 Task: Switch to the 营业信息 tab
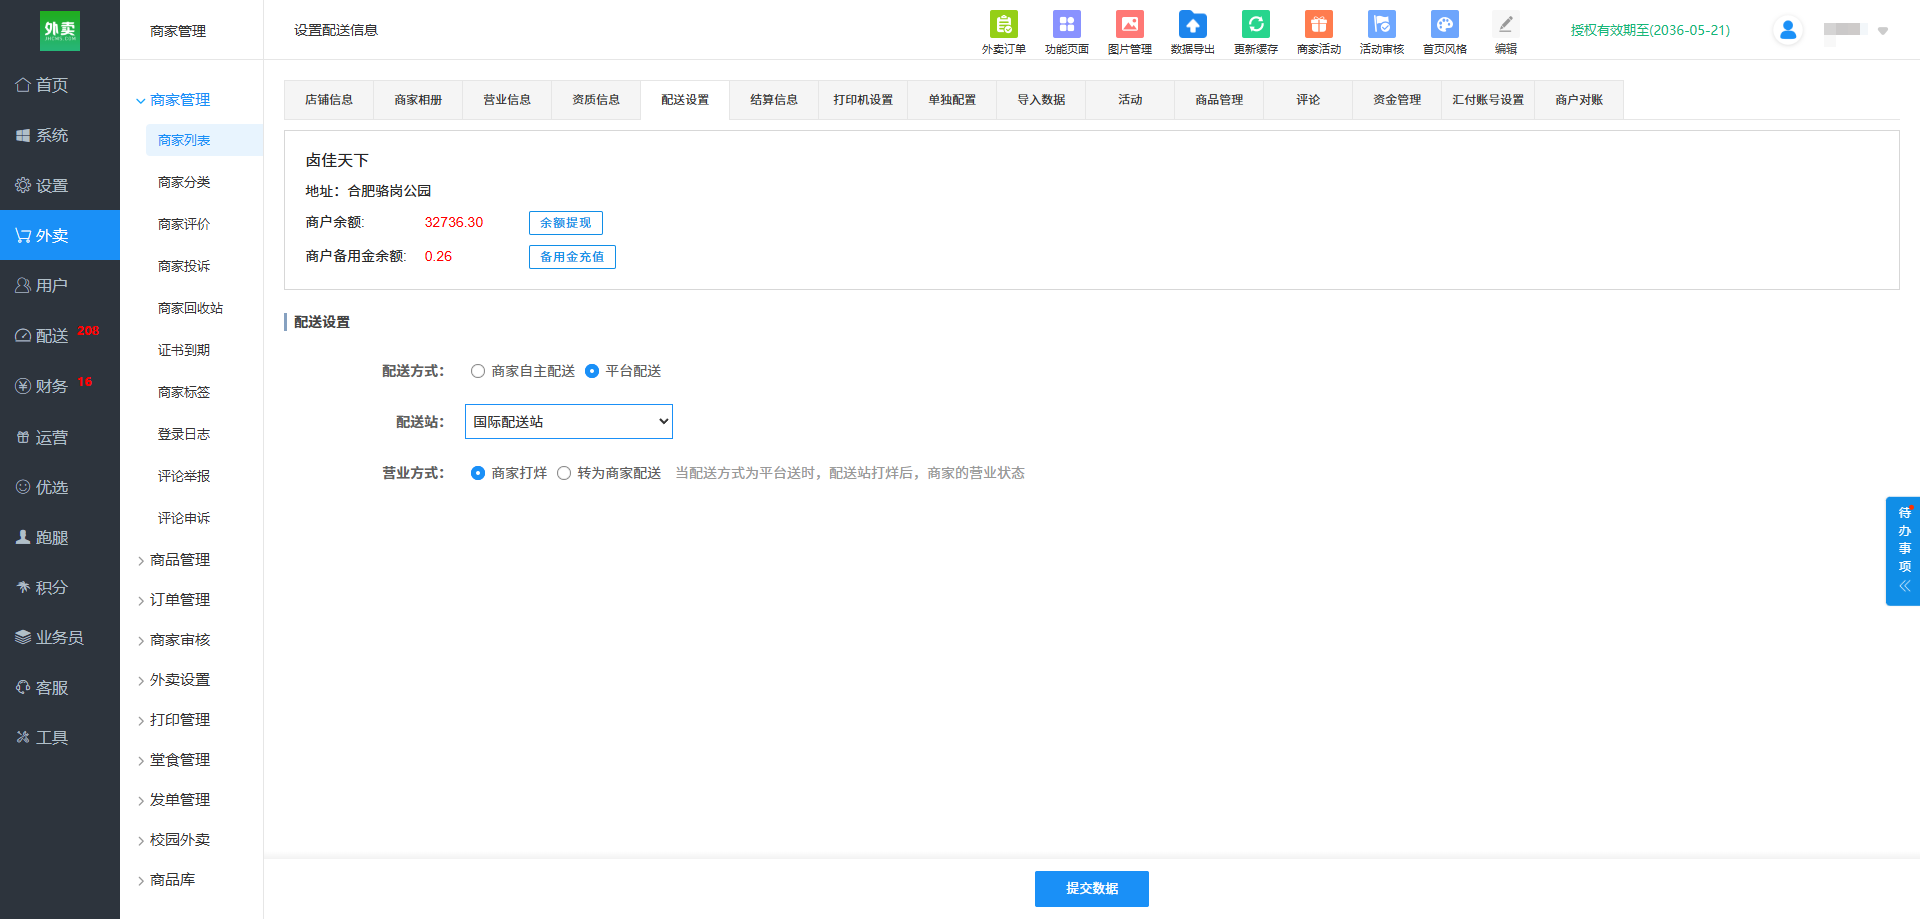tap(507, 100)
